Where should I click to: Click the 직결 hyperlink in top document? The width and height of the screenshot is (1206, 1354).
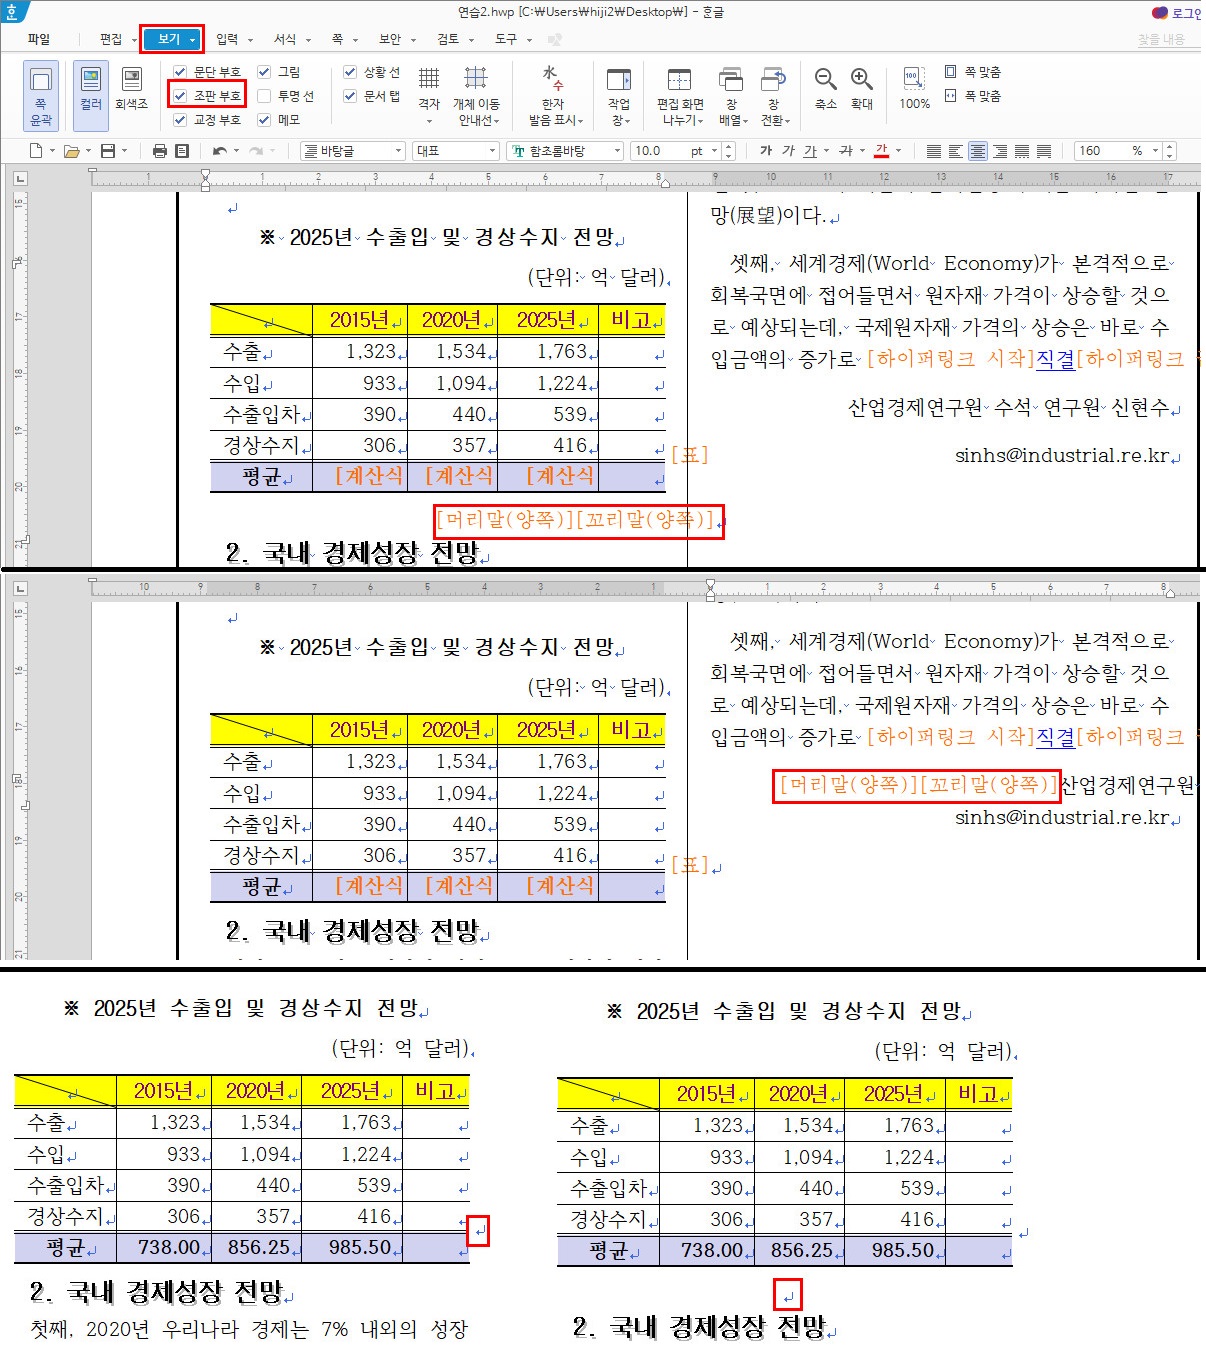[1055, 359]
